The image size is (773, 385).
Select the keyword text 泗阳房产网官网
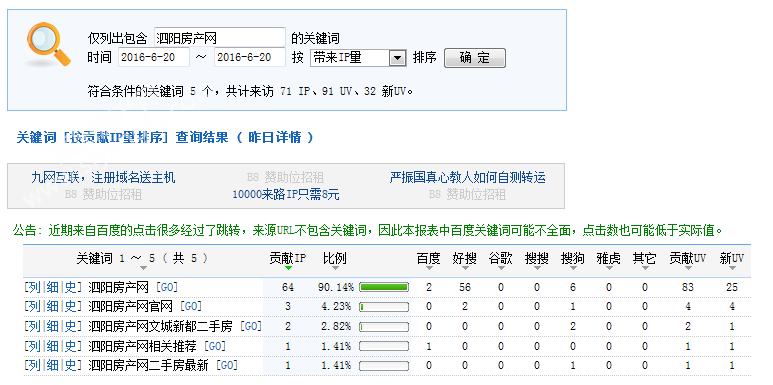[130, 307]
